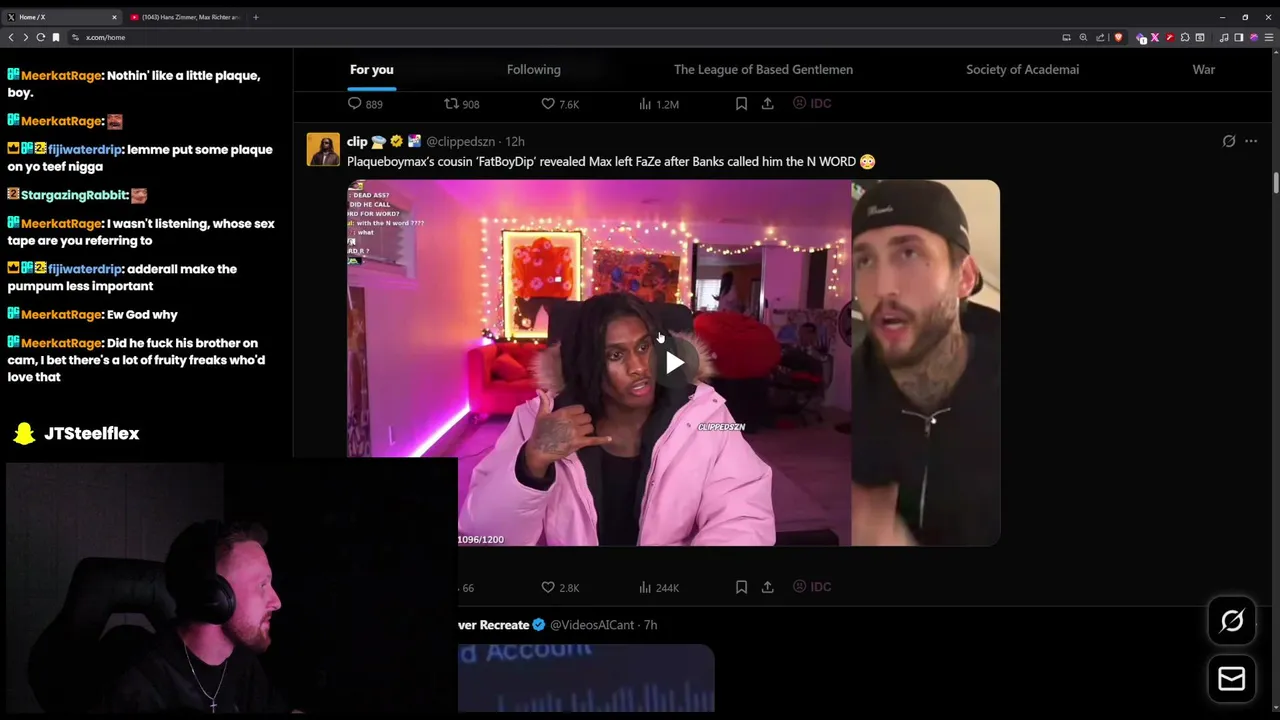1280x720 pixels.
Task: Open site settings icon in address bar
Action: [x=75, y=37]
